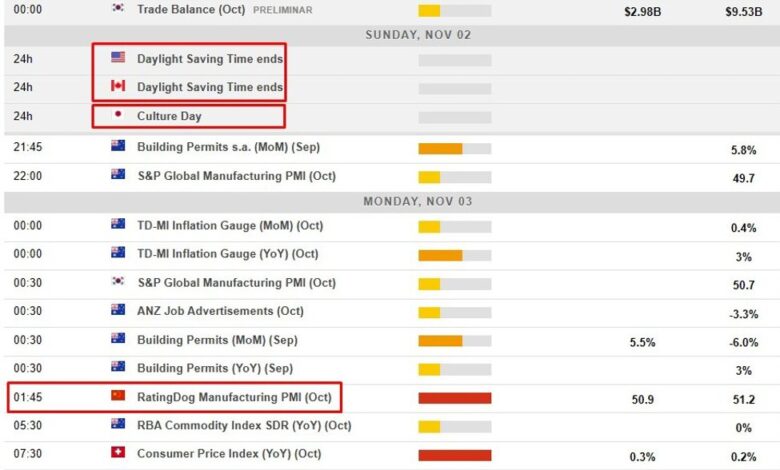Click the China flag on RatingDog PMI row
Viewport: 780px width, 470px height.
tap(118, 396)
